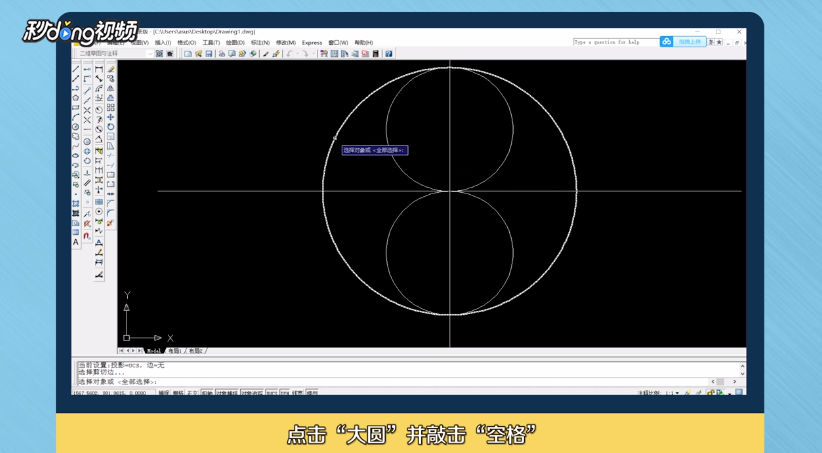Screen dimensions: 822x453
Task: Select the Multiline Text A tool
Action: (x=75, y=242)
